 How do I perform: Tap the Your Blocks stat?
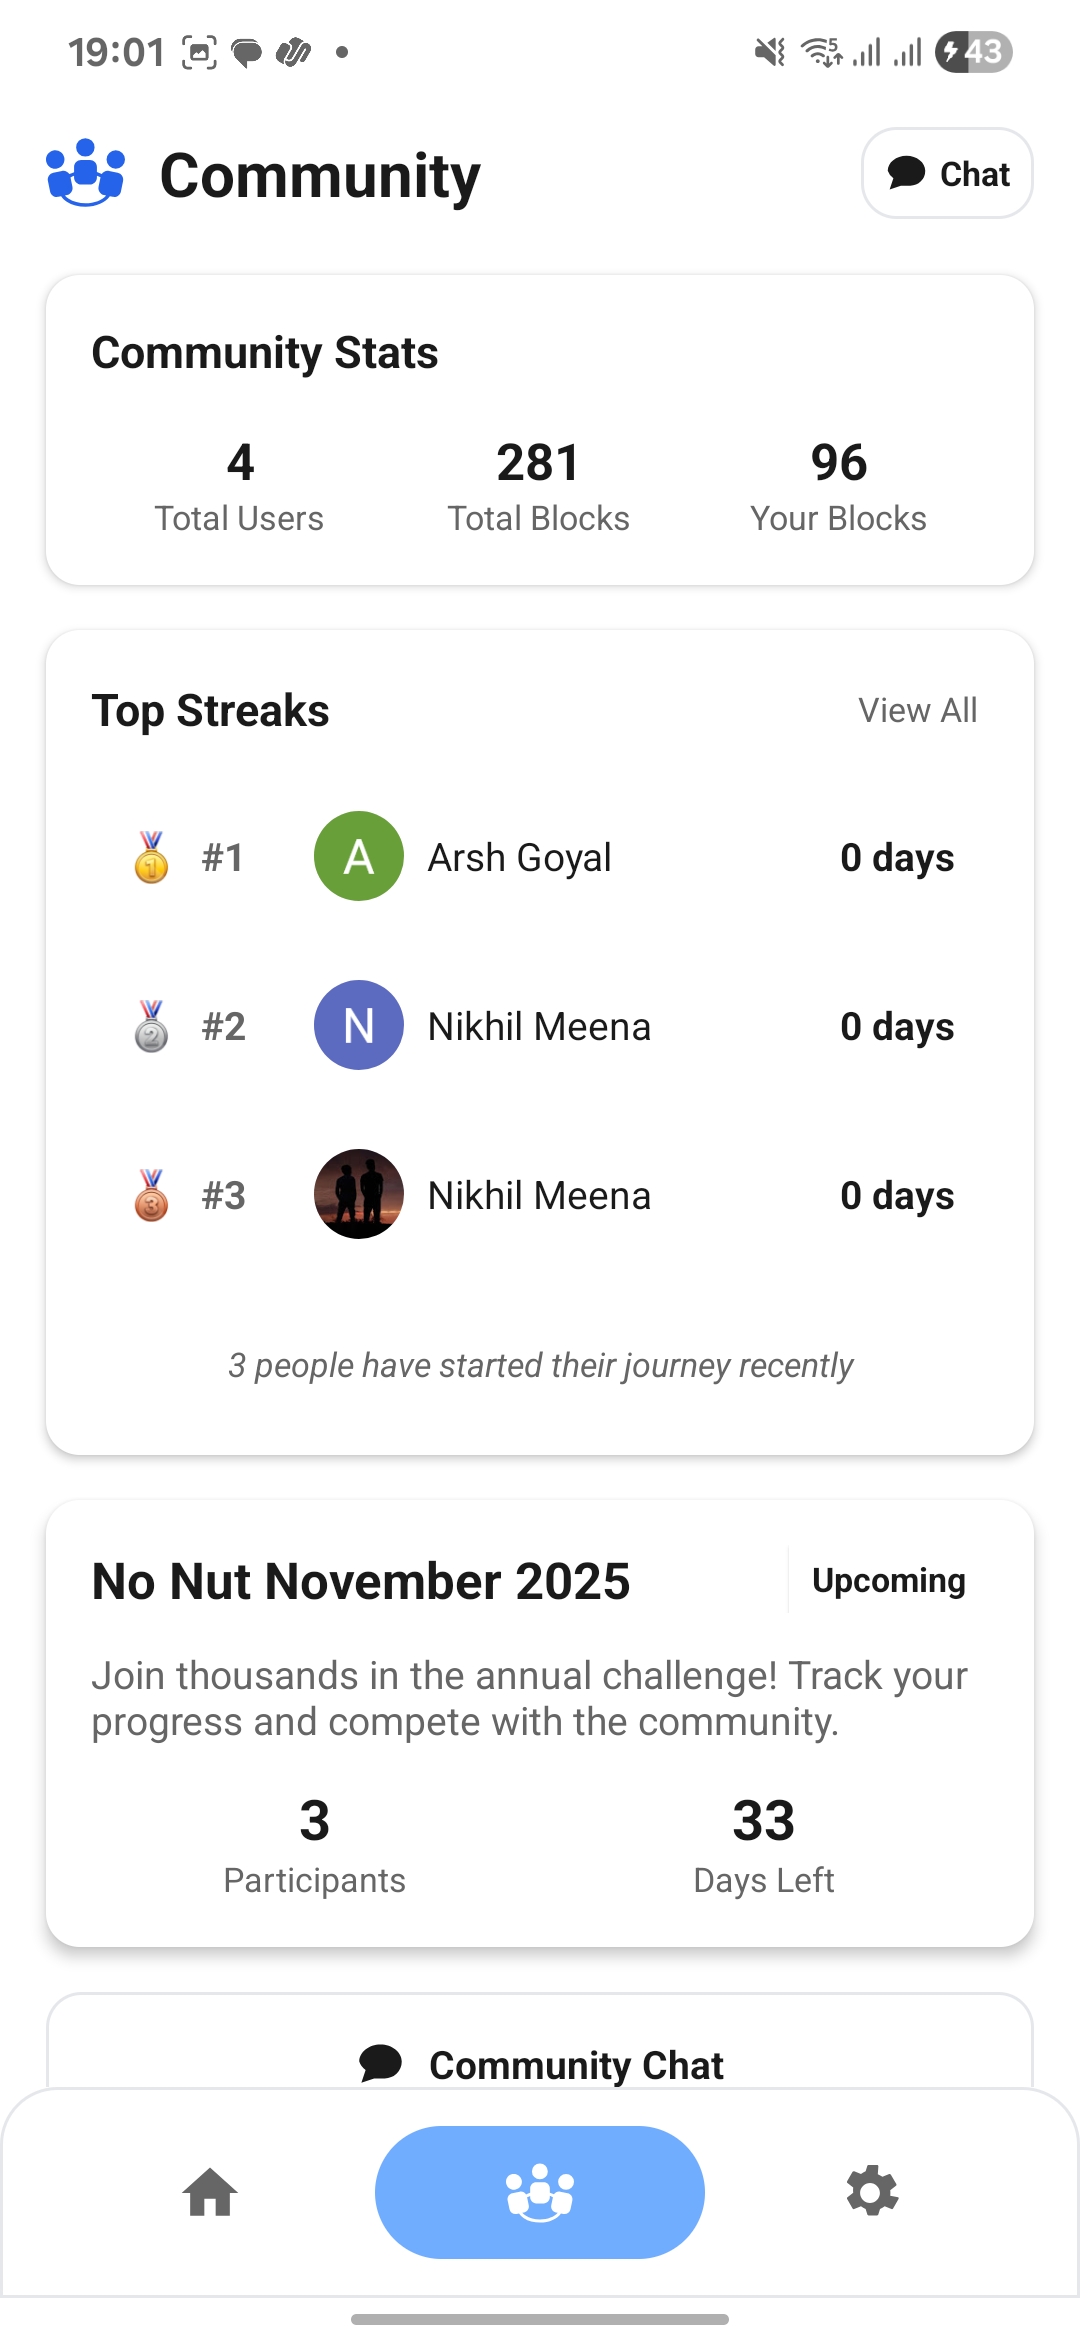838,486
